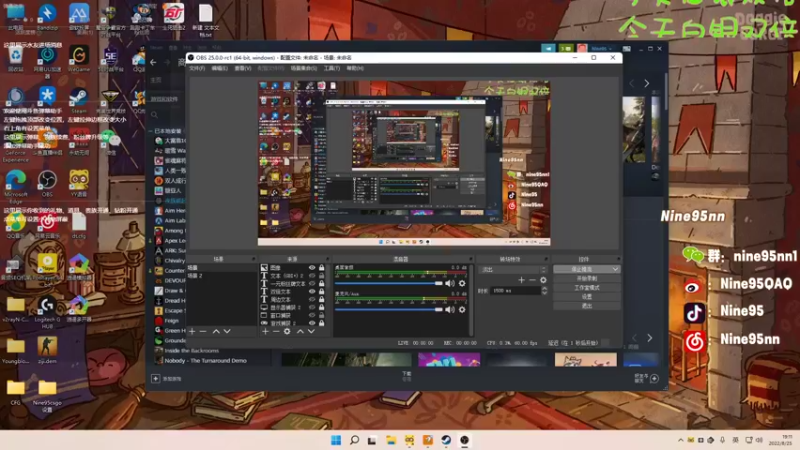The width and height of the screenshot is (800, 450).
Task: Open transition properties gear icon
Action: coord(543,280)
